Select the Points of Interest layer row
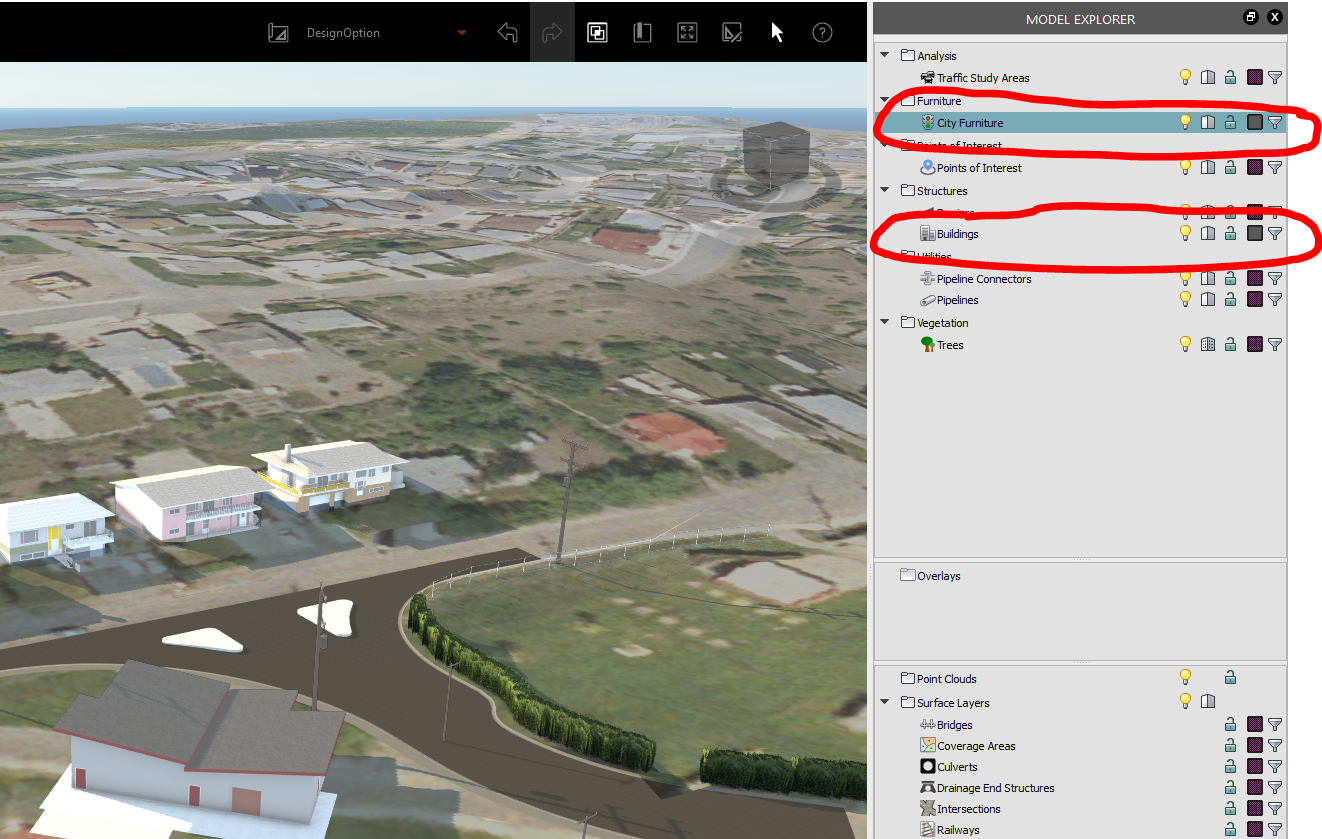Viewport: 1322px width, 839px height. pos(1080,168)
